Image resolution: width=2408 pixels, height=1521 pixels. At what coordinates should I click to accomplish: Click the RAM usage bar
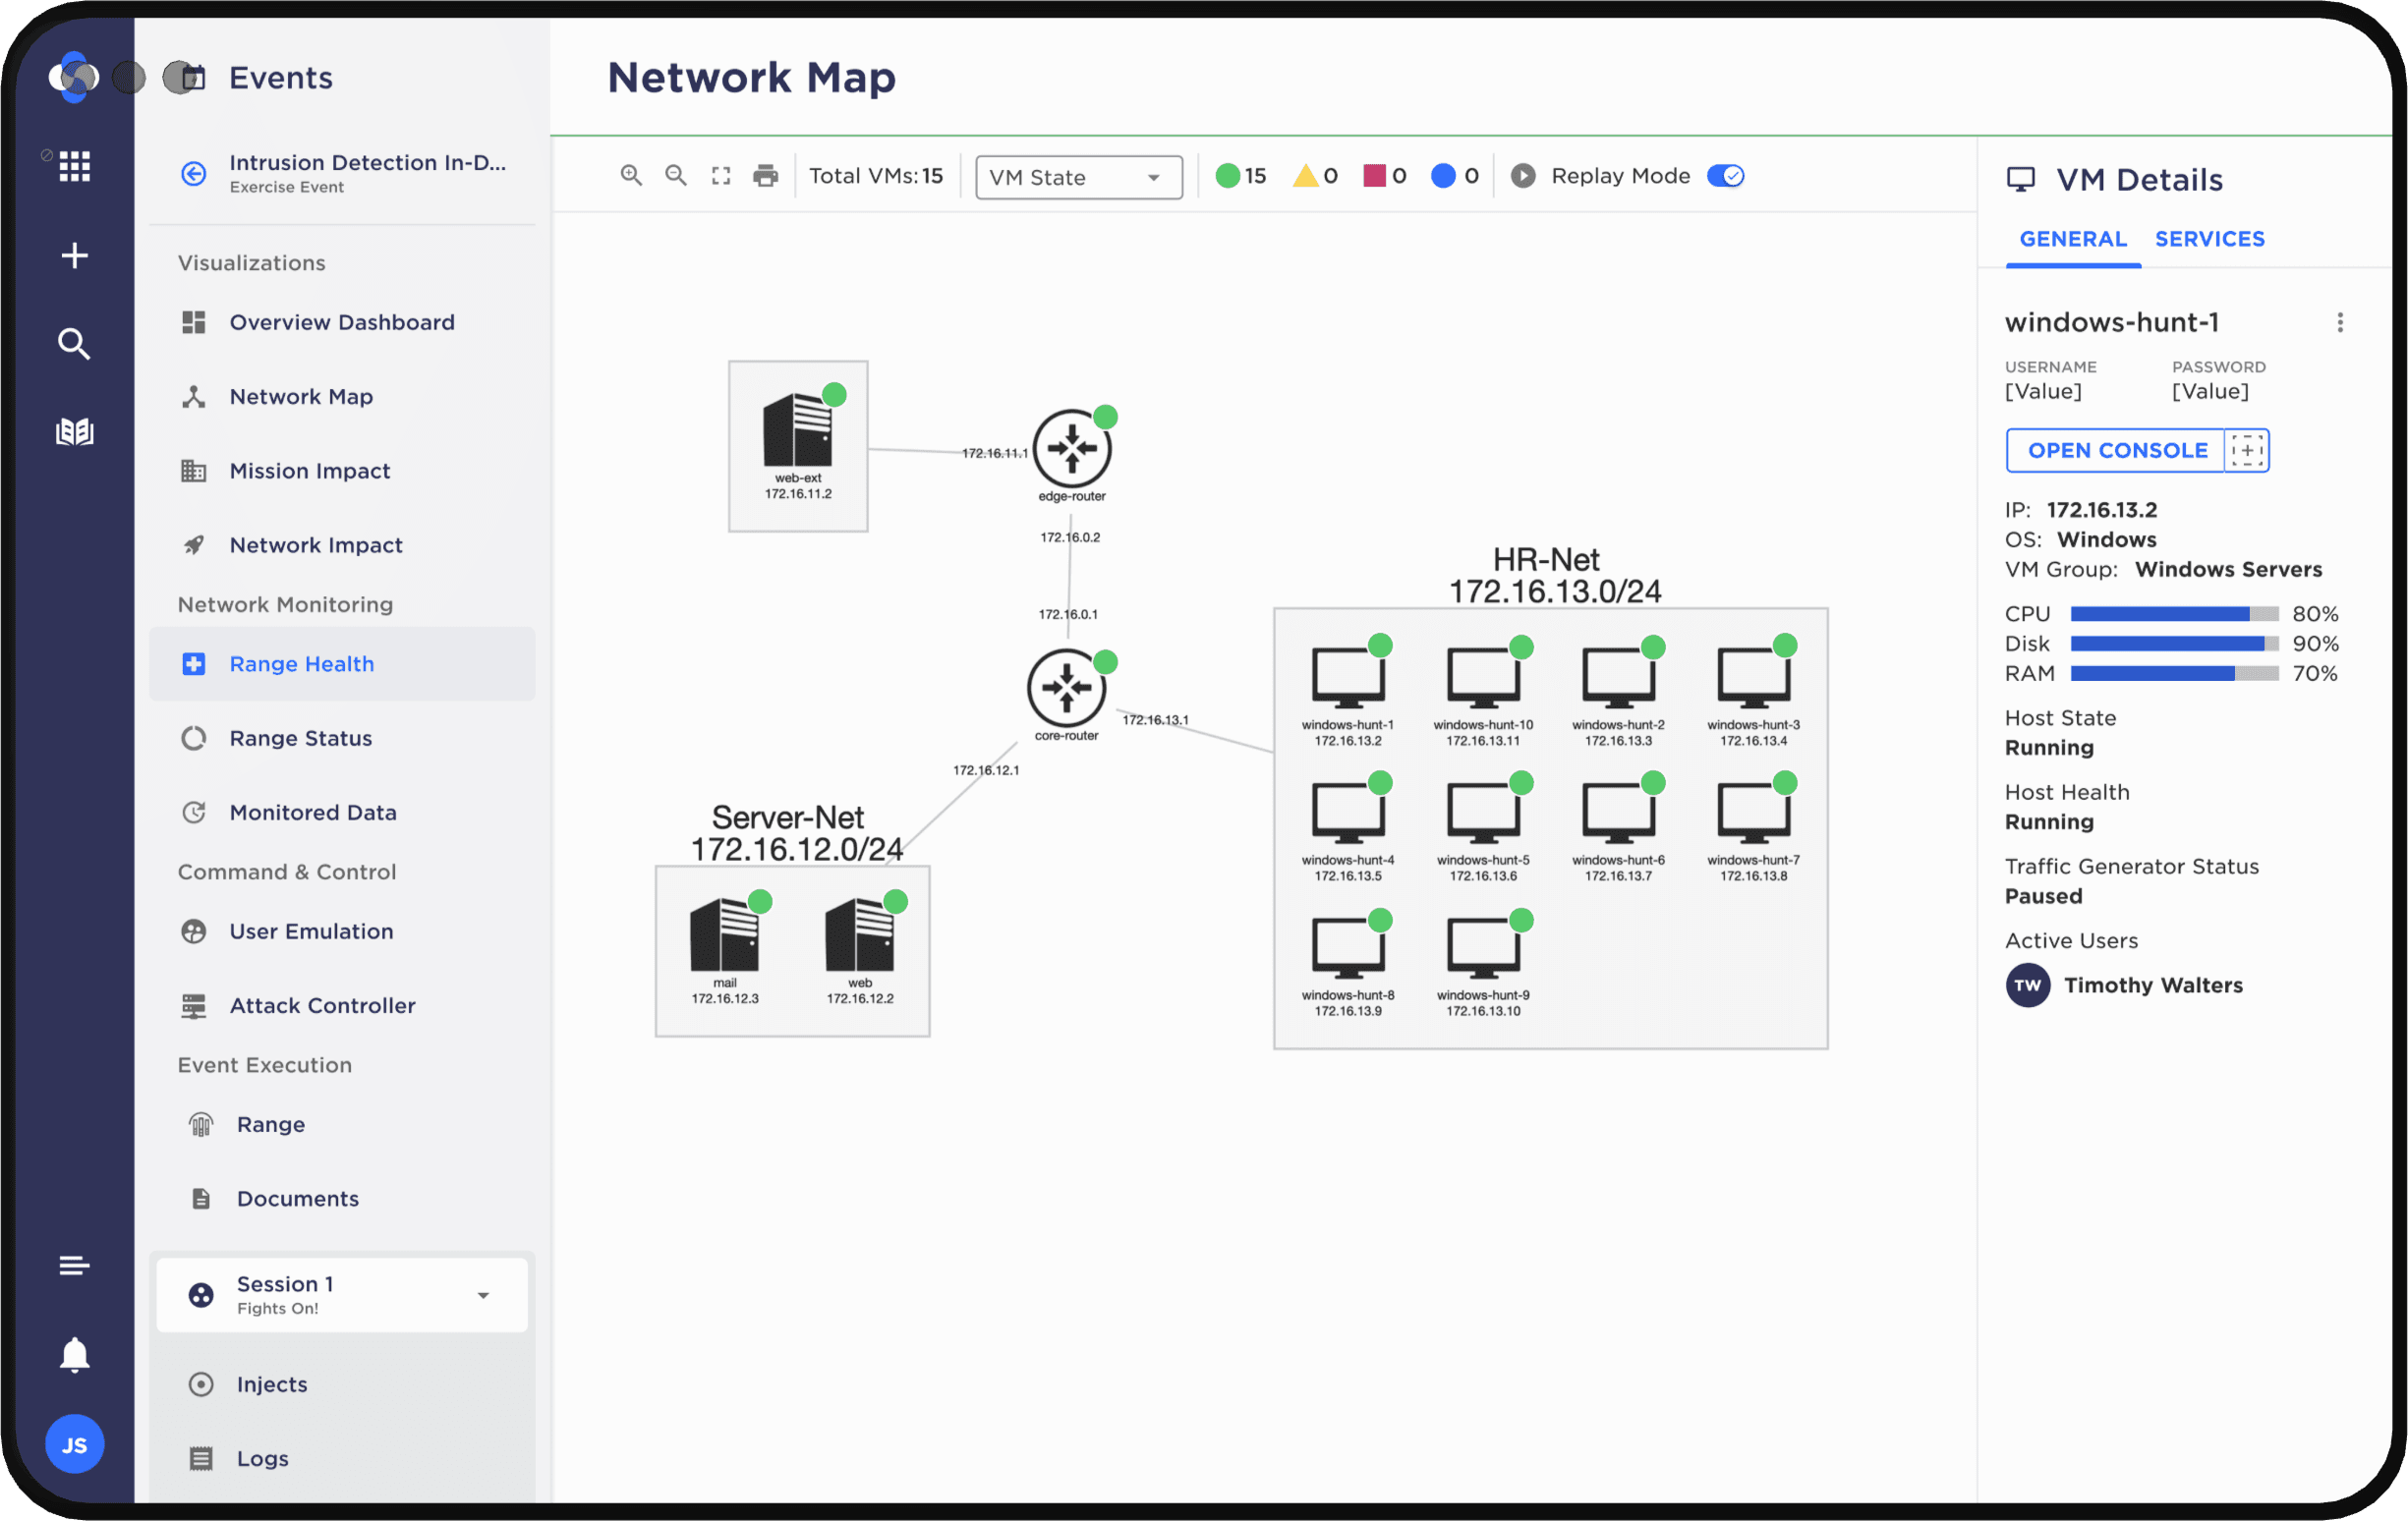click(x=2175, y=674)
